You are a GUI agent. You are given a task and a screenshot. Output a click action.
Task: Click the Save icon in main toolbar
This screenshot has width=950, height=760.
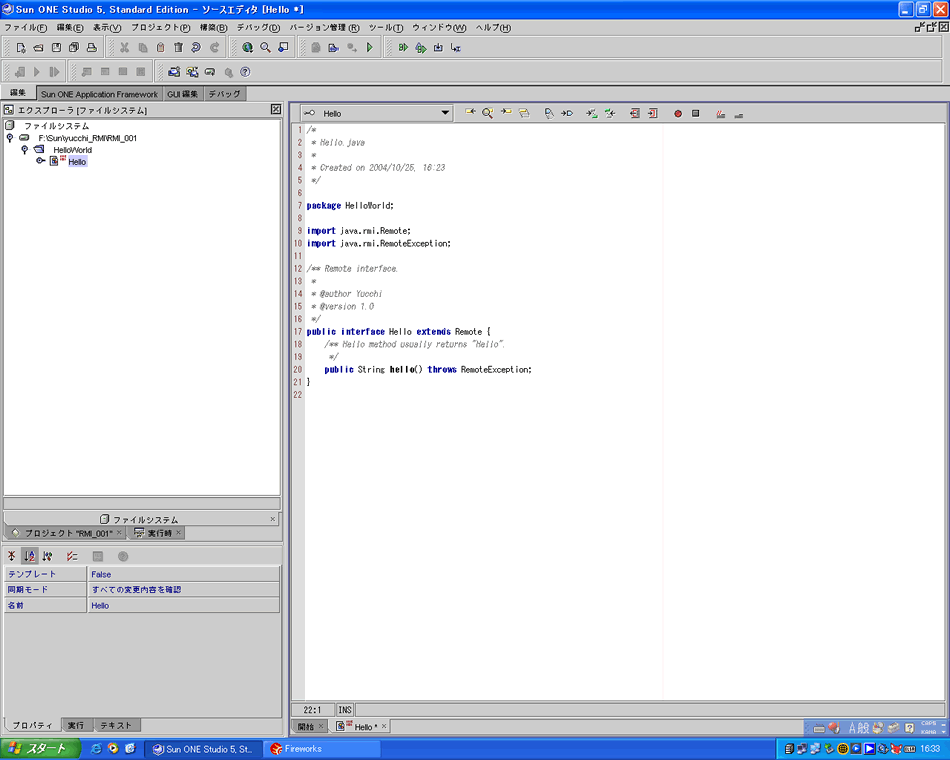tap(56, 47)
